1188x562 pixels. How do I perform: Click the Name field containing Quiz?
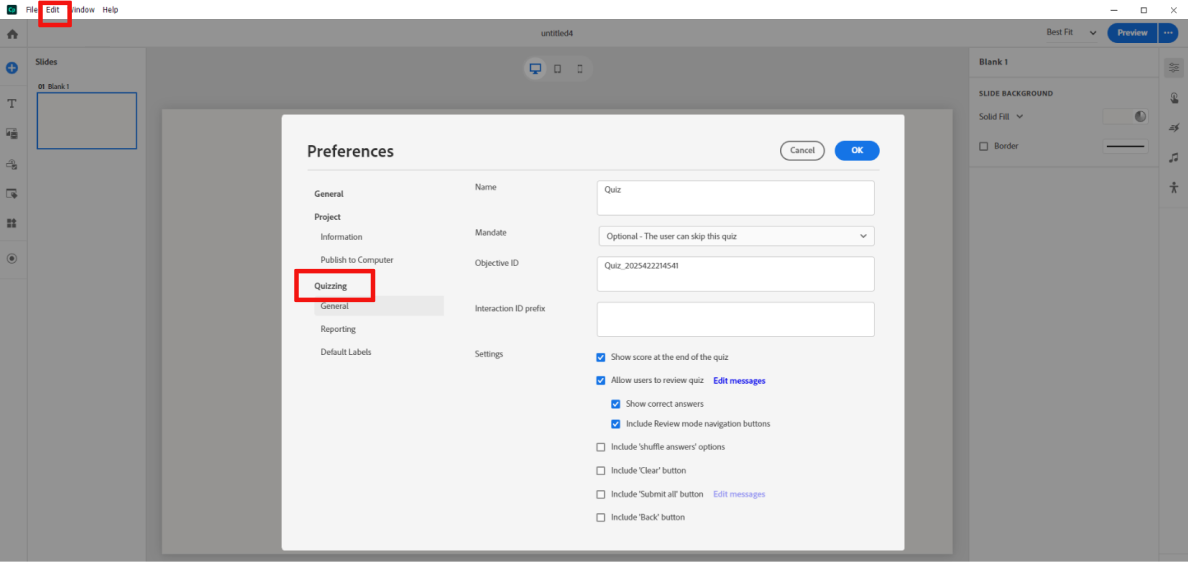coord(736,198)
